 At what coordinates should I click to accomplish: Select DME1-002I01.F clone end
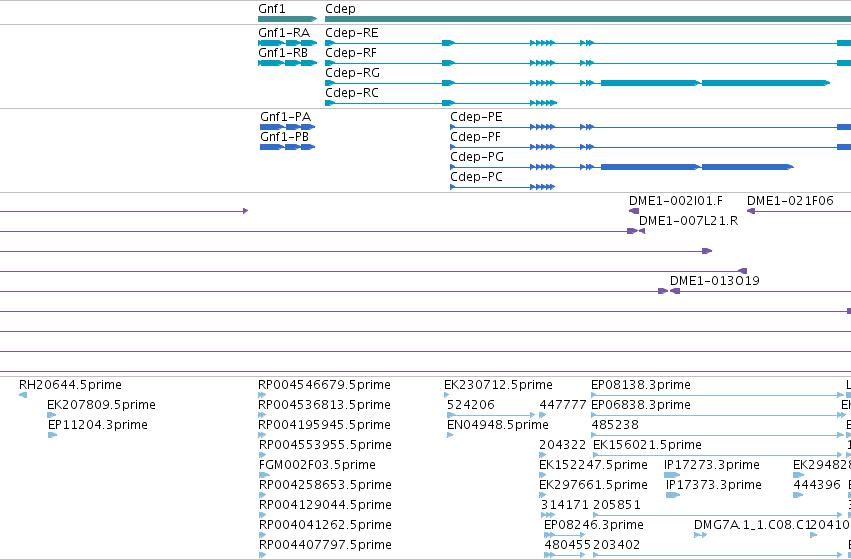click(x=634, y=211)
